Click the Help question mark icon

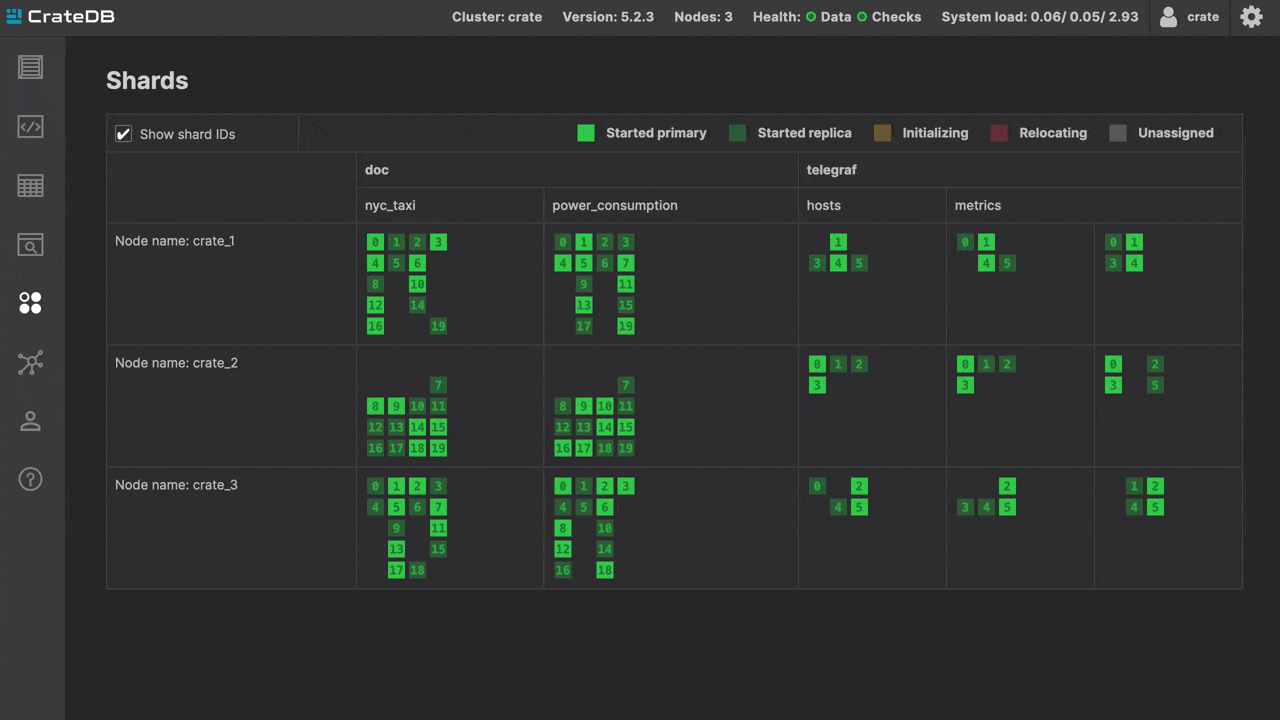(31, 479)
